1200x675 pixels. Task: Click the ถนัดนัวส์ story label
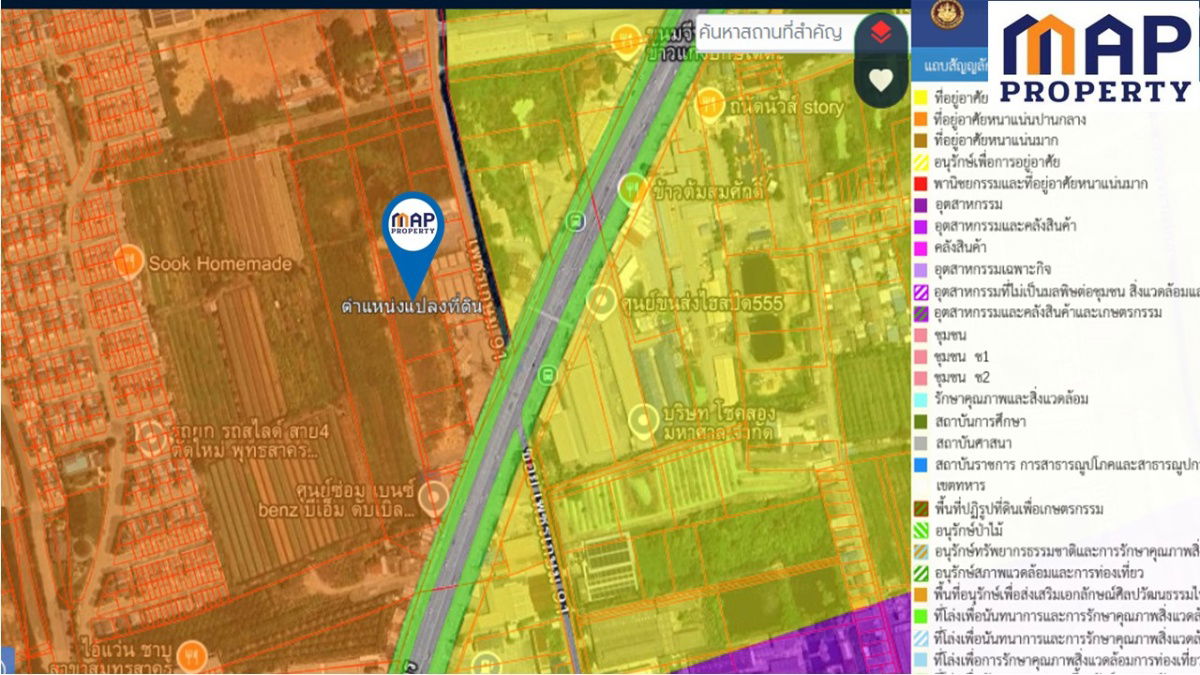pos(786,106)
